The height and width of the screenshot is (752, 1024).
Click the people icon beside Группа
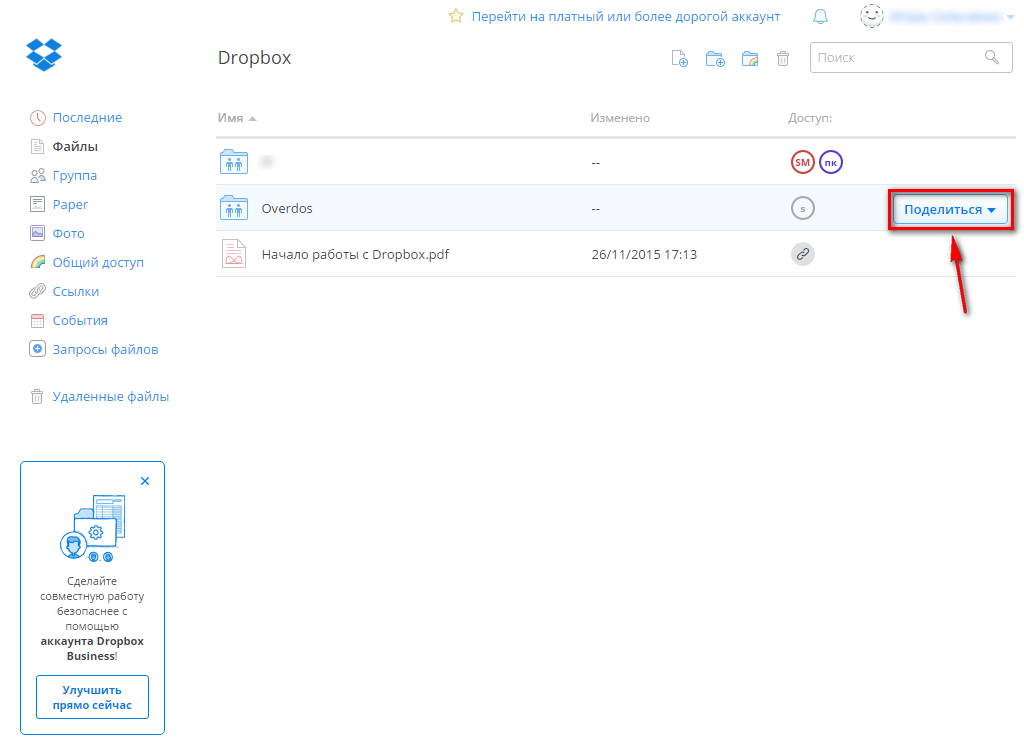tap(38, 176)
